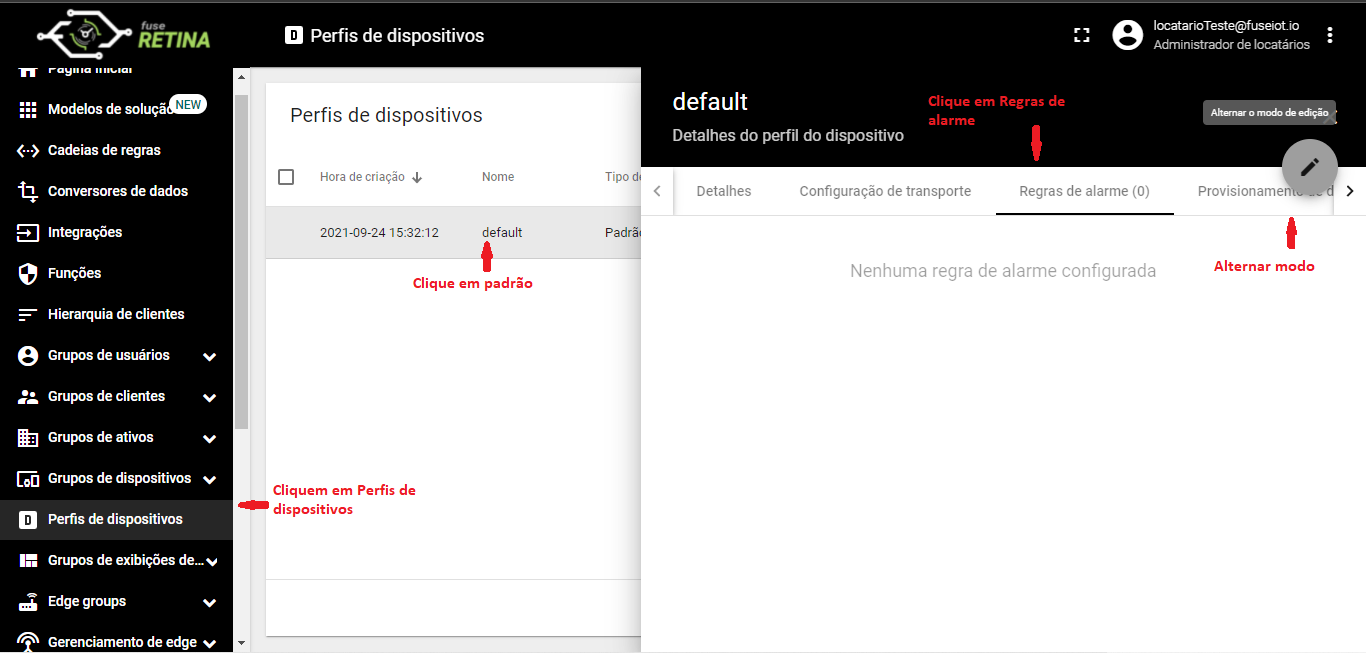Click the Padrão type cell
The height and width of the screenshot is (653, 1366).
pyautogui.click(x=622, y=232)
